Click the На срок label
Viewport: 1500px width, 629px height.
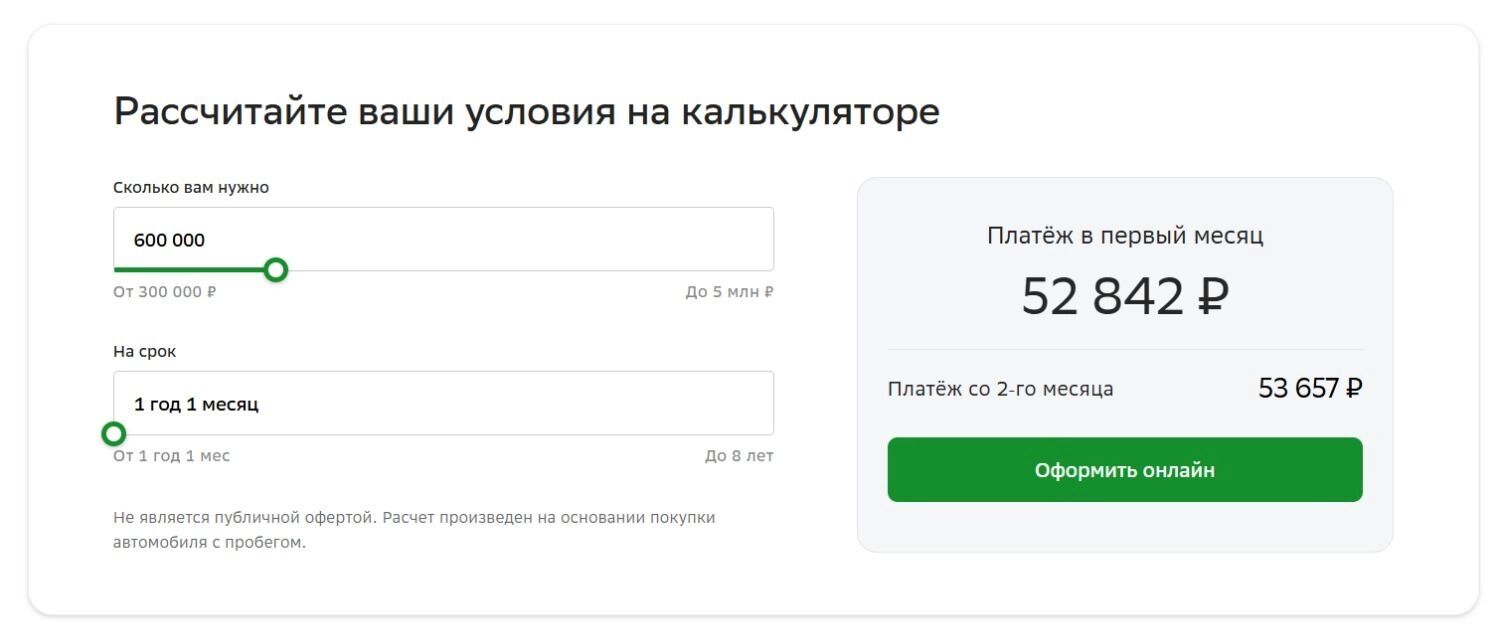[145, 352]
